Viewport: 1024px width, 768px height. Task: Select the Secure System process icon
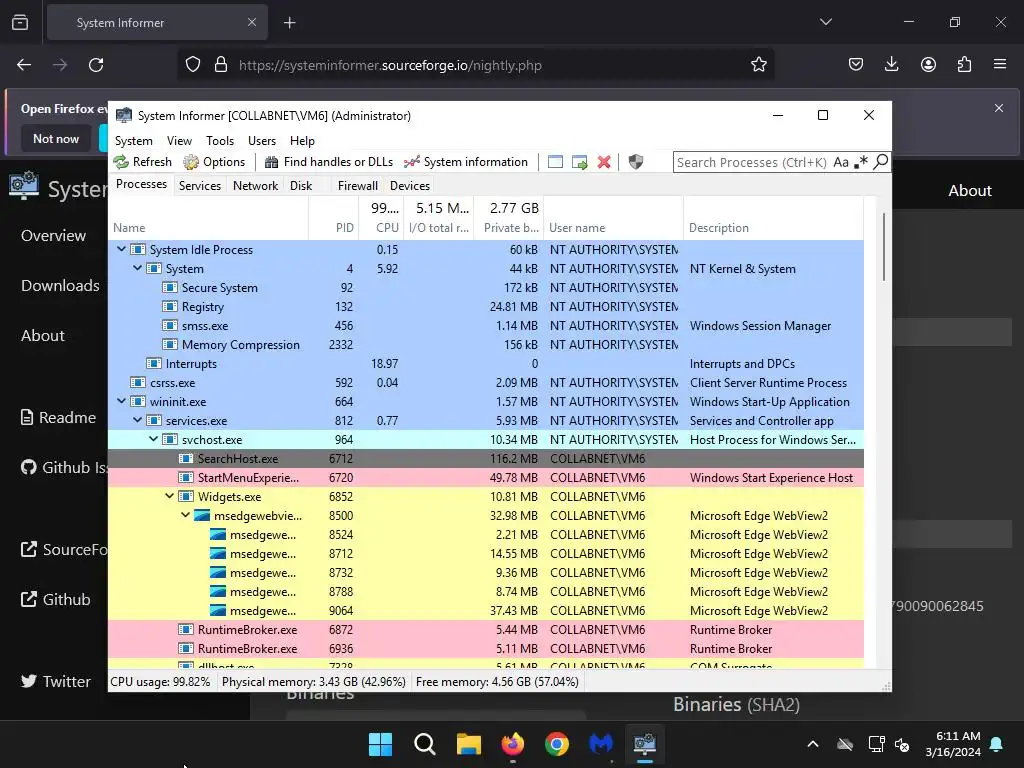[170, 287]
